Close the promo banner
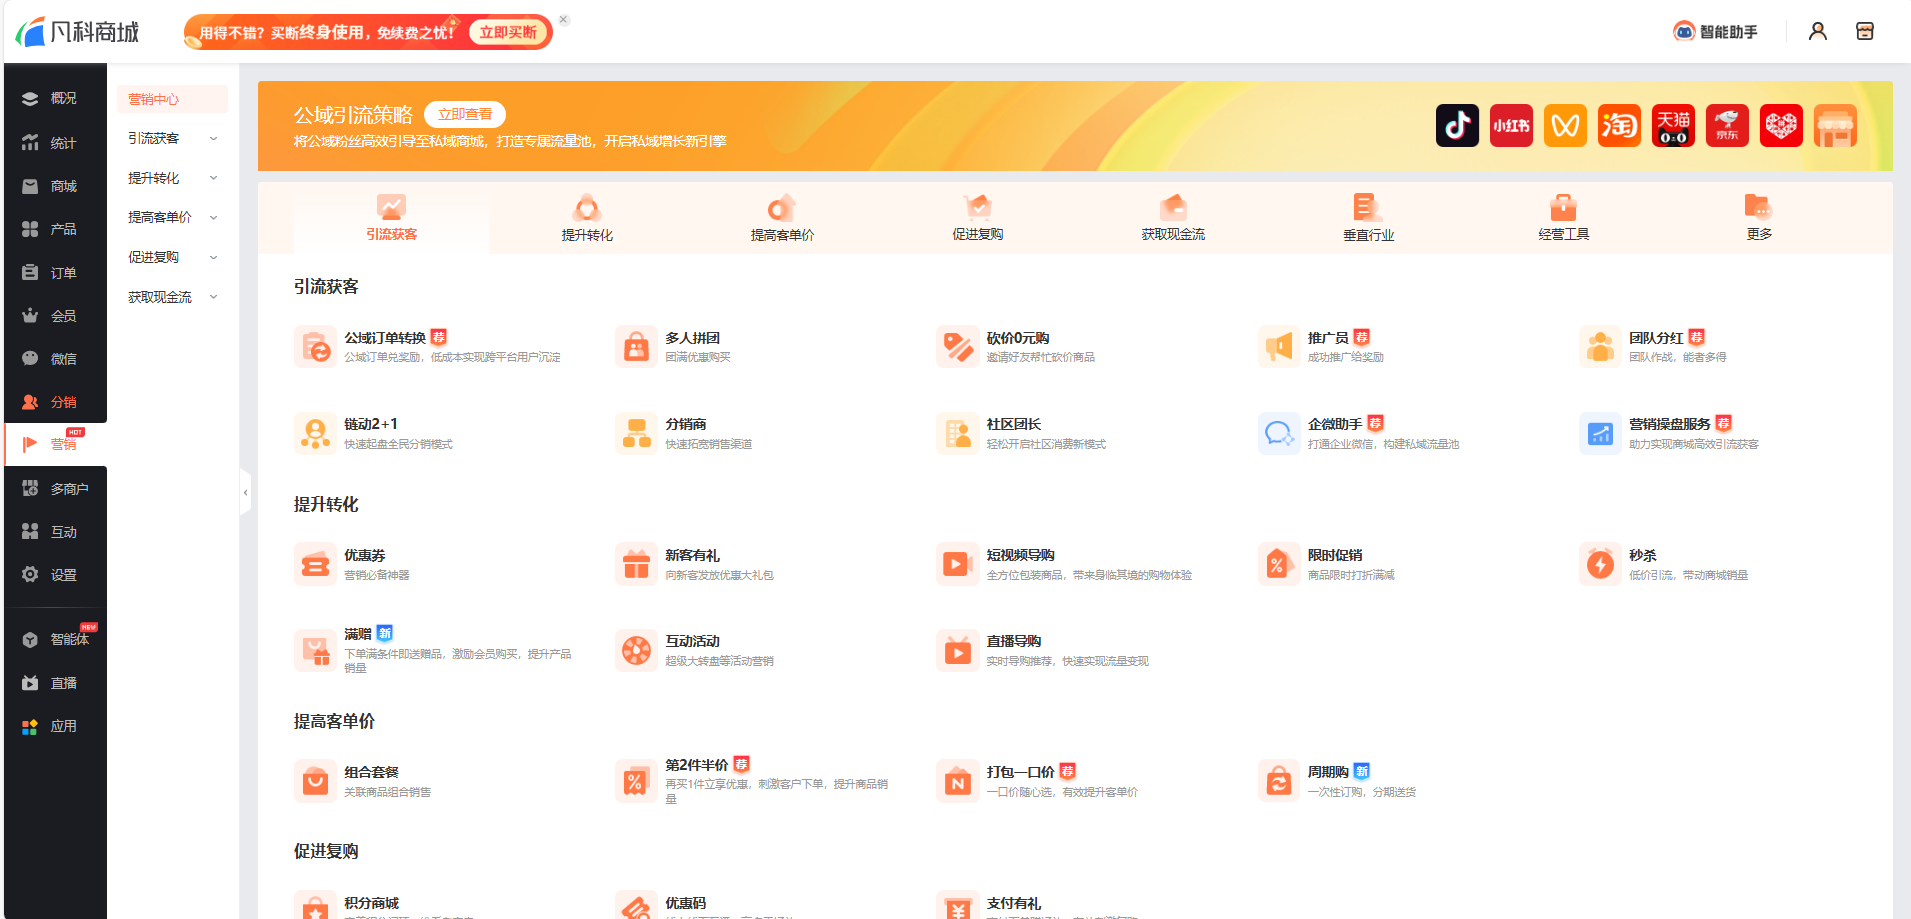This screenshot has height=919, width=1911. coord(563,19)
